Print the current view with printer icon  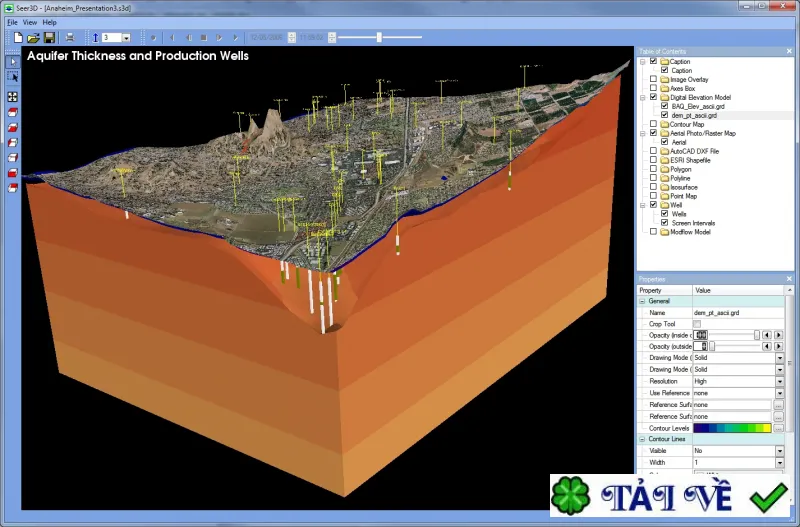pos(70,37)
